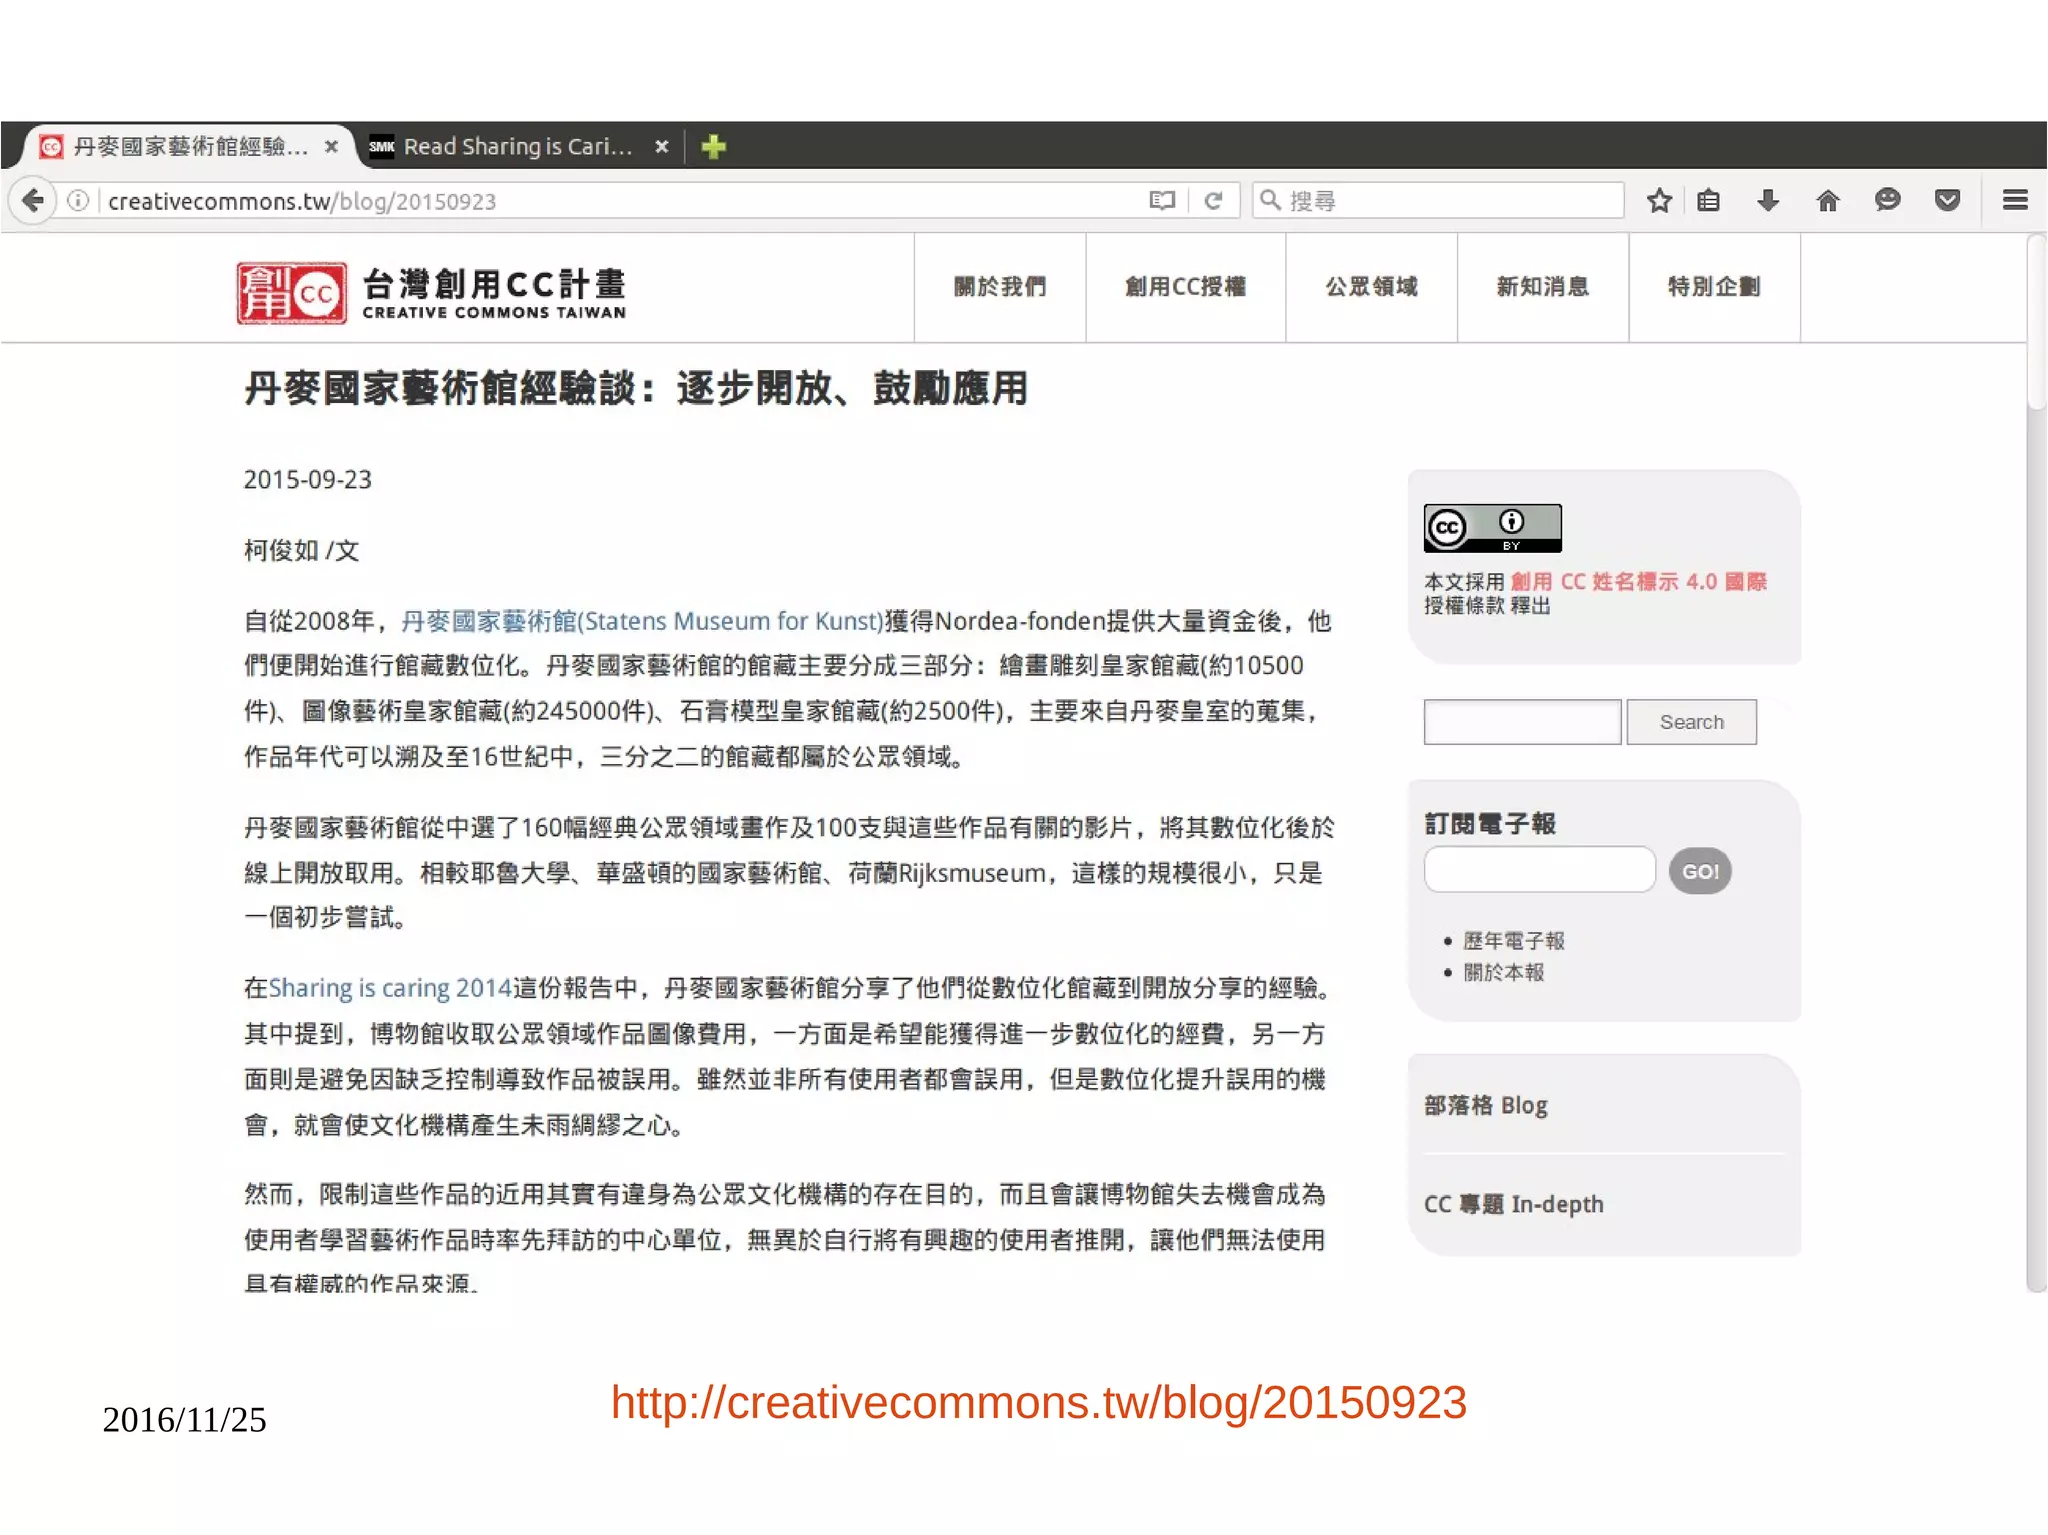
Task: Open the Pocket save icon
Action: pos(1947,201)
